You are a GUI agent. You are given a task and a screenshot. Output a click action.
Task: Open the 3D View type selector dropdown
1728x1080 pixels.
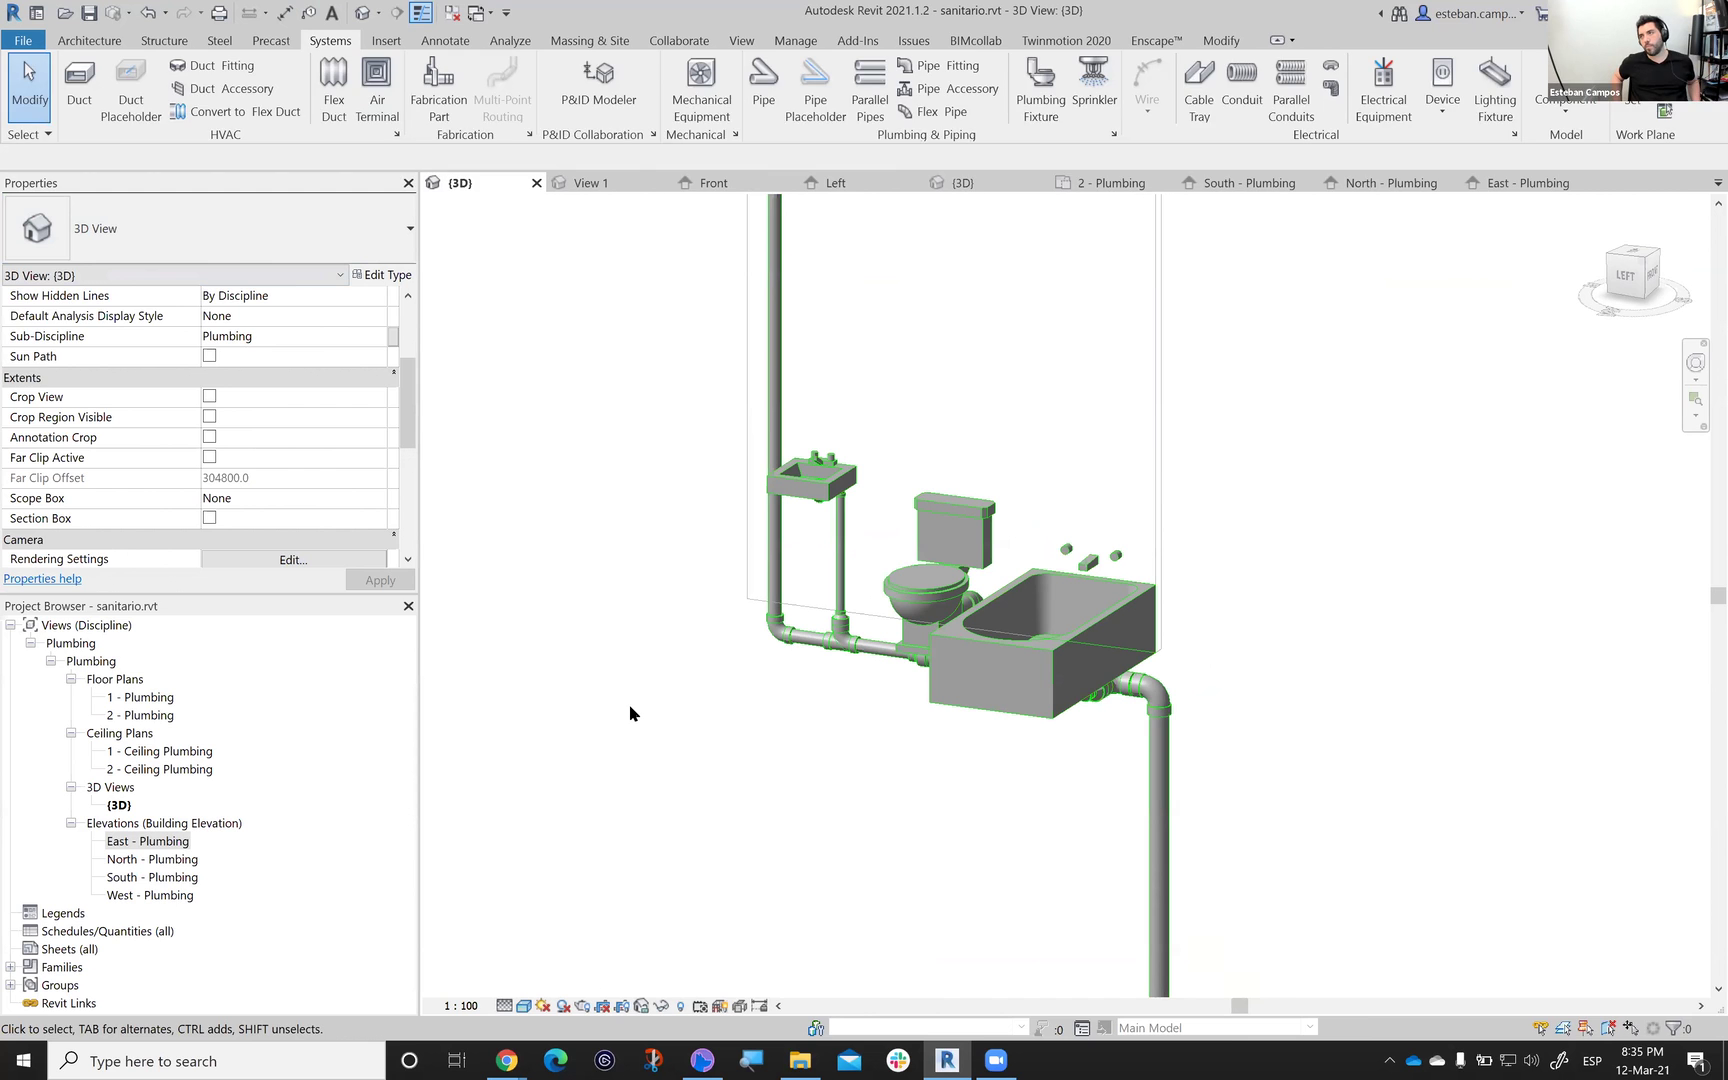[409, 229]
